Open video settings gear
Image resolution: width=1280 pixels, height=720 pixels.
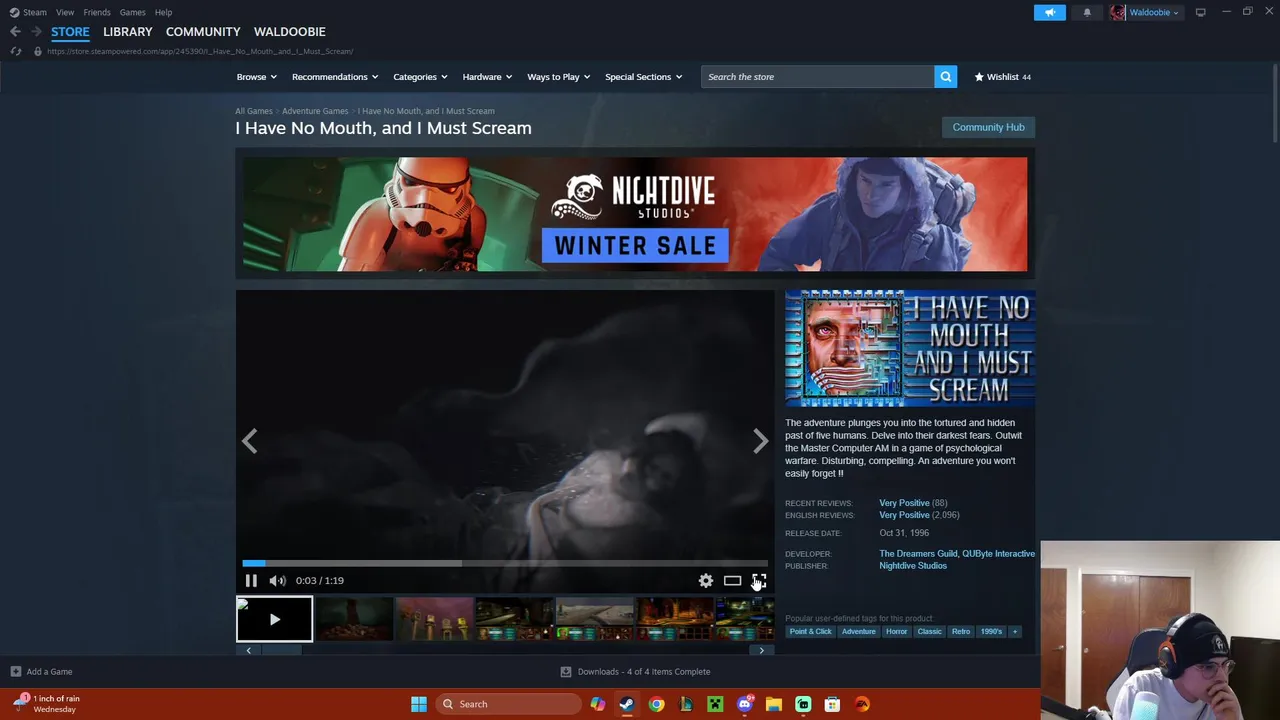click(706, 580)
